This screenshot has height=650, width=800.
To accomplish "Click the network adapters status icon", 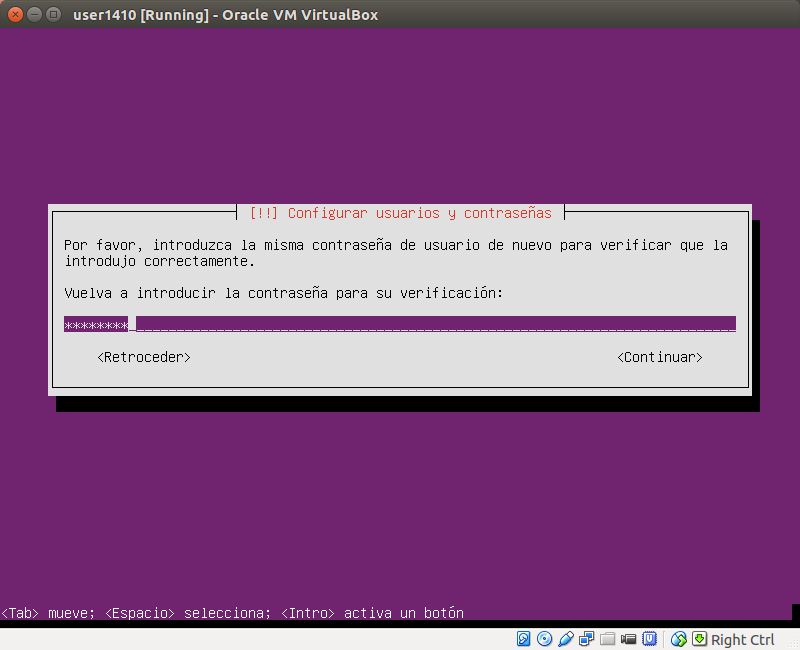I will point(586,639).
